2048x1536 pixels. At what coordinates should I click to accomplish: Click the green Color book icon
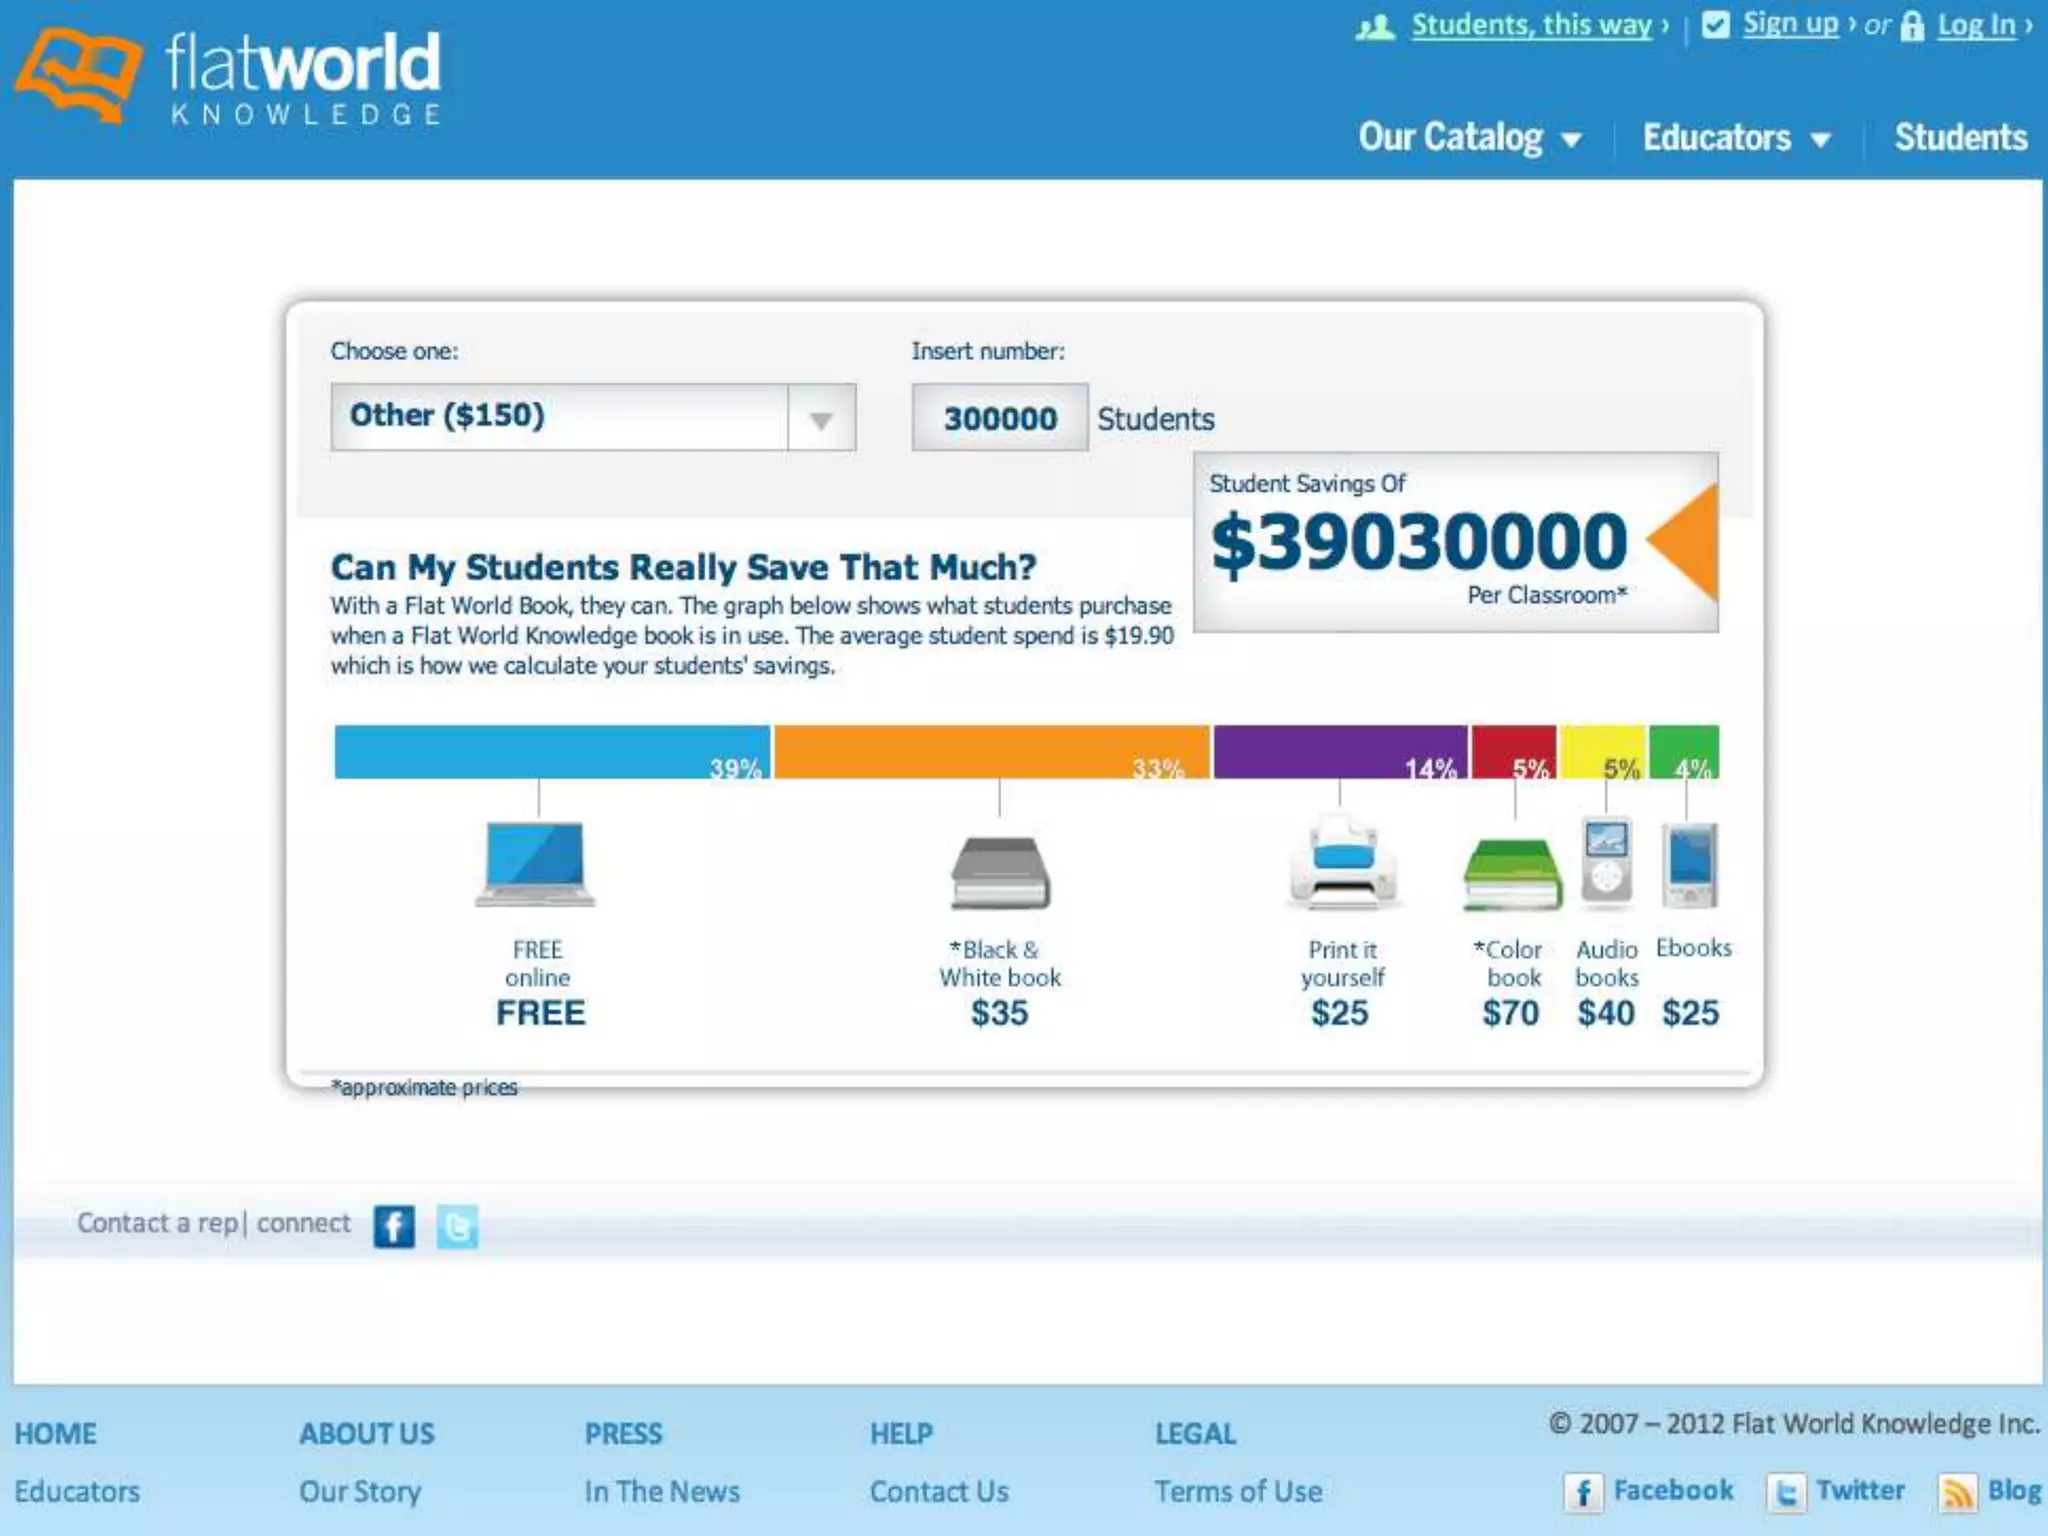pyautogui.click(x=1512, y=873)
